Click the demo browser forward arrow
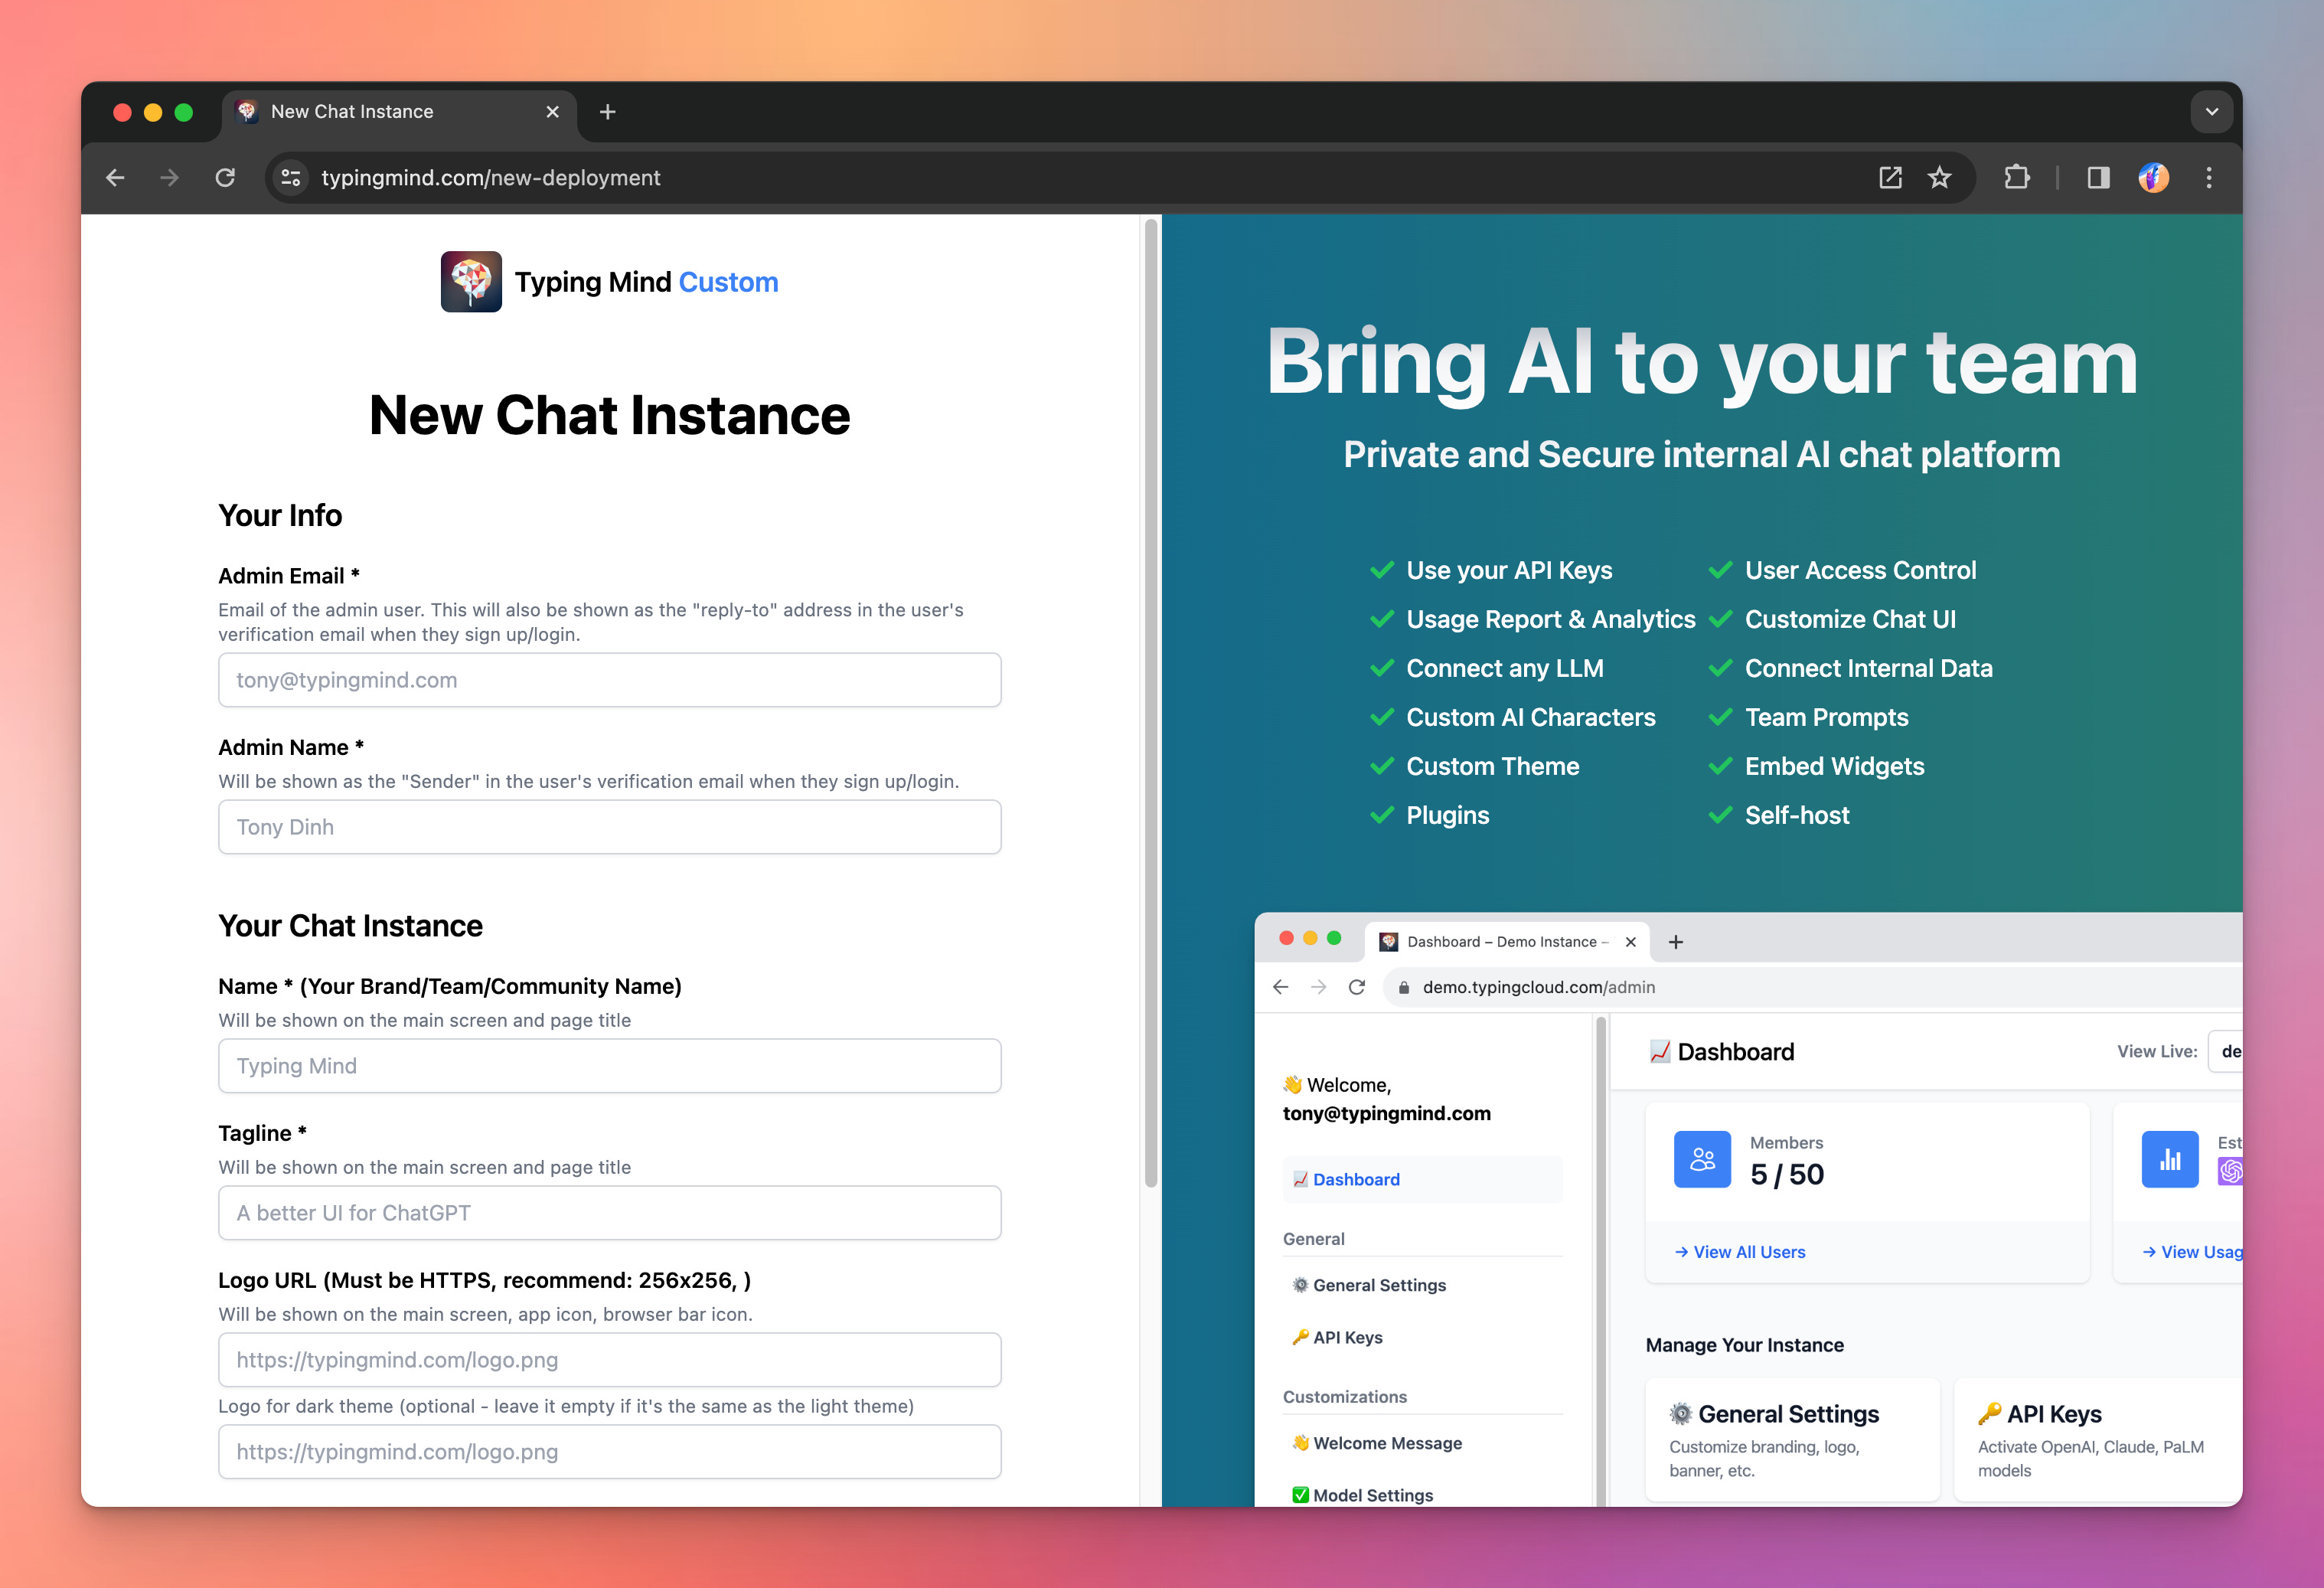 pyautogui.click(x=1319, y=988)
